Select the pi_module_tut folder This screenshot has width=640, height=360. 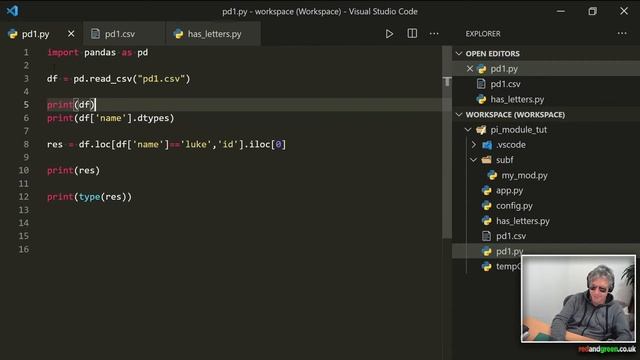point(546,130)
